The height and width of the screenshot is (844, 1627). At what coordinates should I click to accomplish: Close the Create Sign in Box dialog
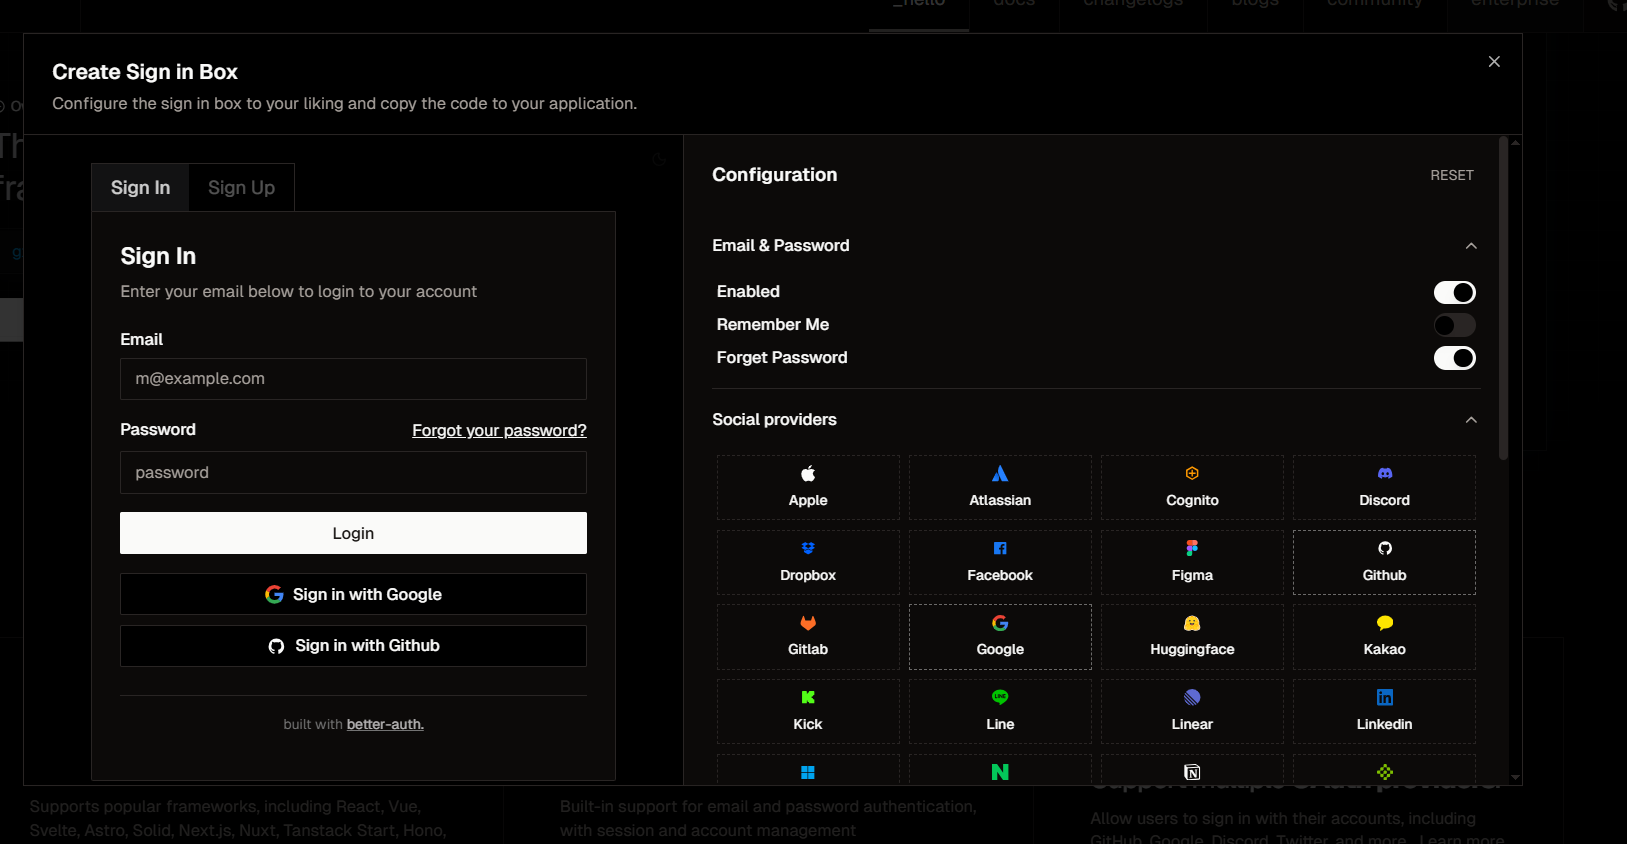[1494, 62]
